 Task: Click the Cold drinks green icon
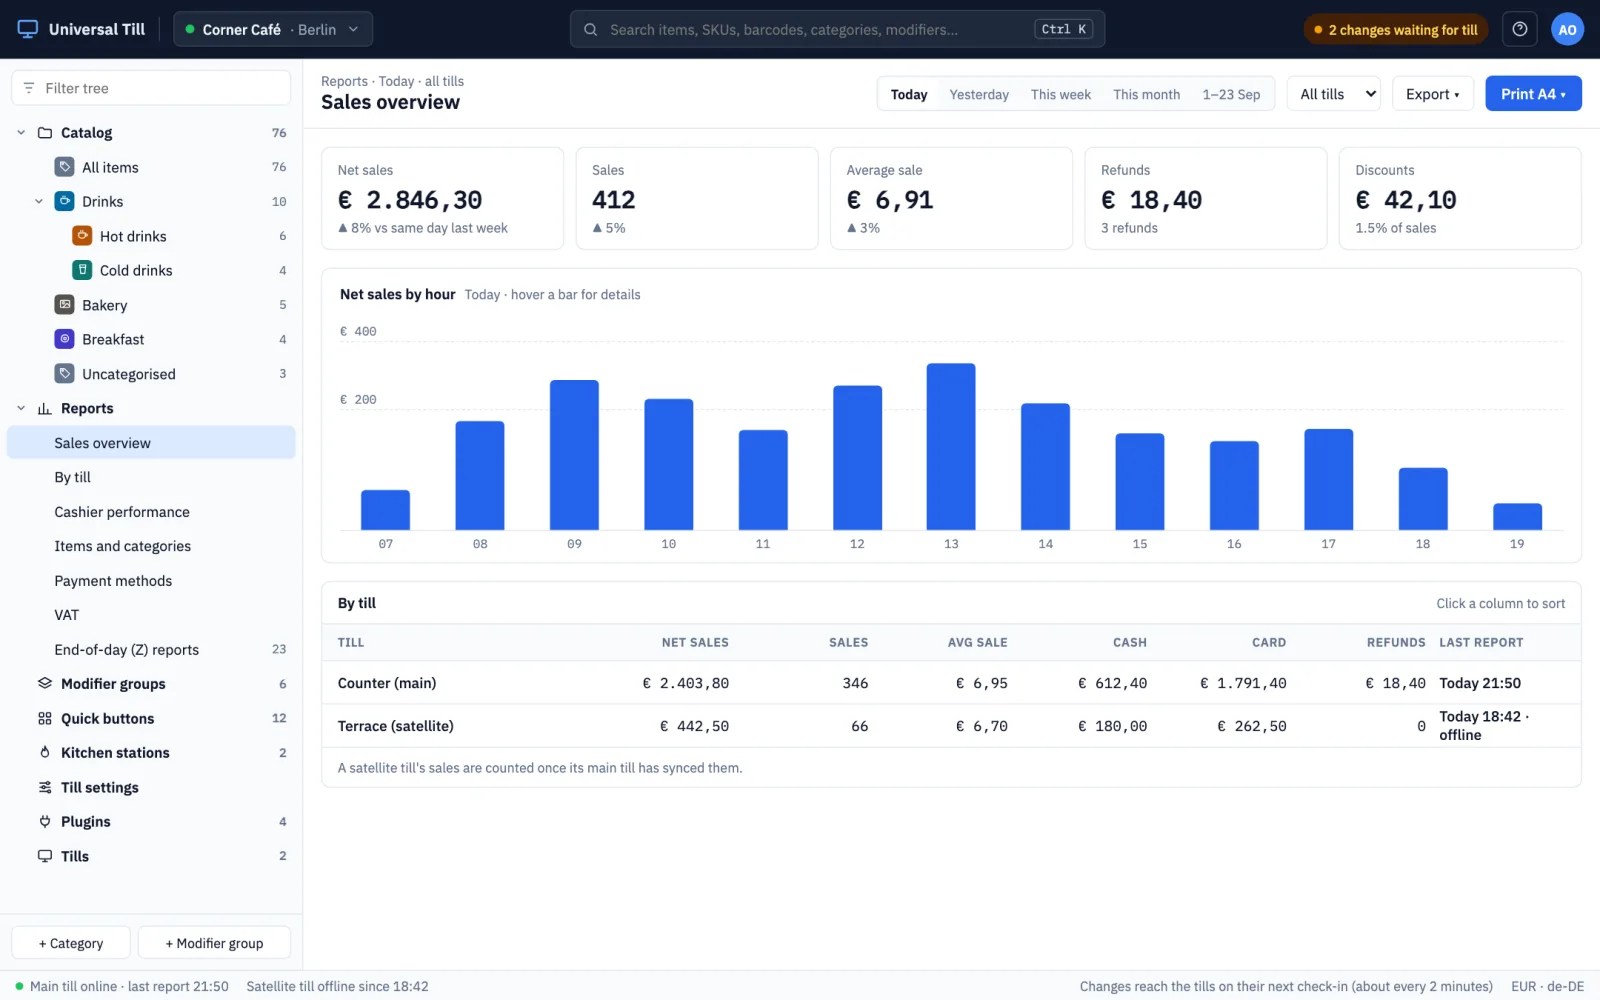(83, 270)
